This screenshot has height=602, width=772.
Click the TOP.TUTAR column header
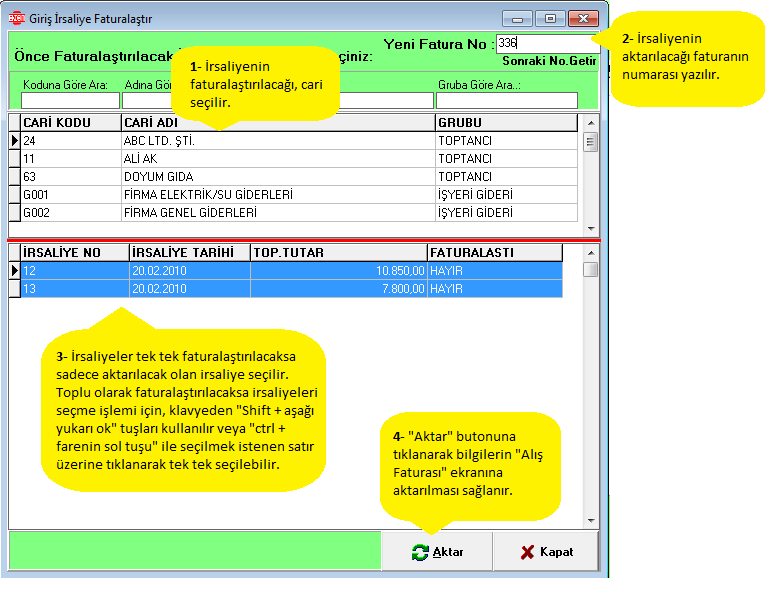[x=338, y=253]
